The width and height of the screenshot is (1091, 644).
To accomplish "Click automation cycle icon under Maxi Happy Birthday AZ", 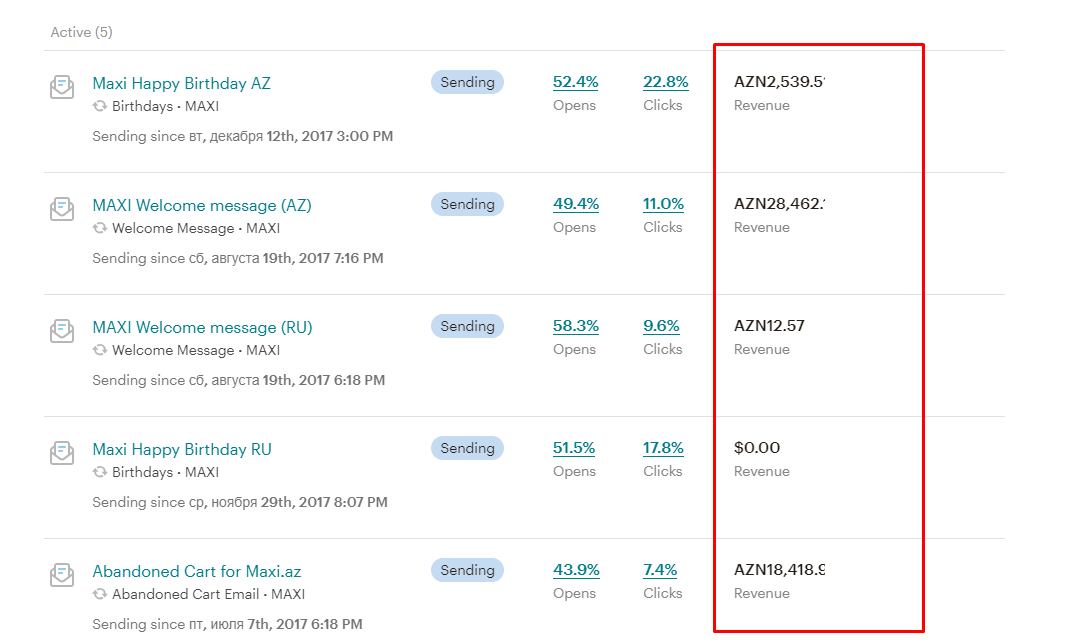I will (100, 106).
